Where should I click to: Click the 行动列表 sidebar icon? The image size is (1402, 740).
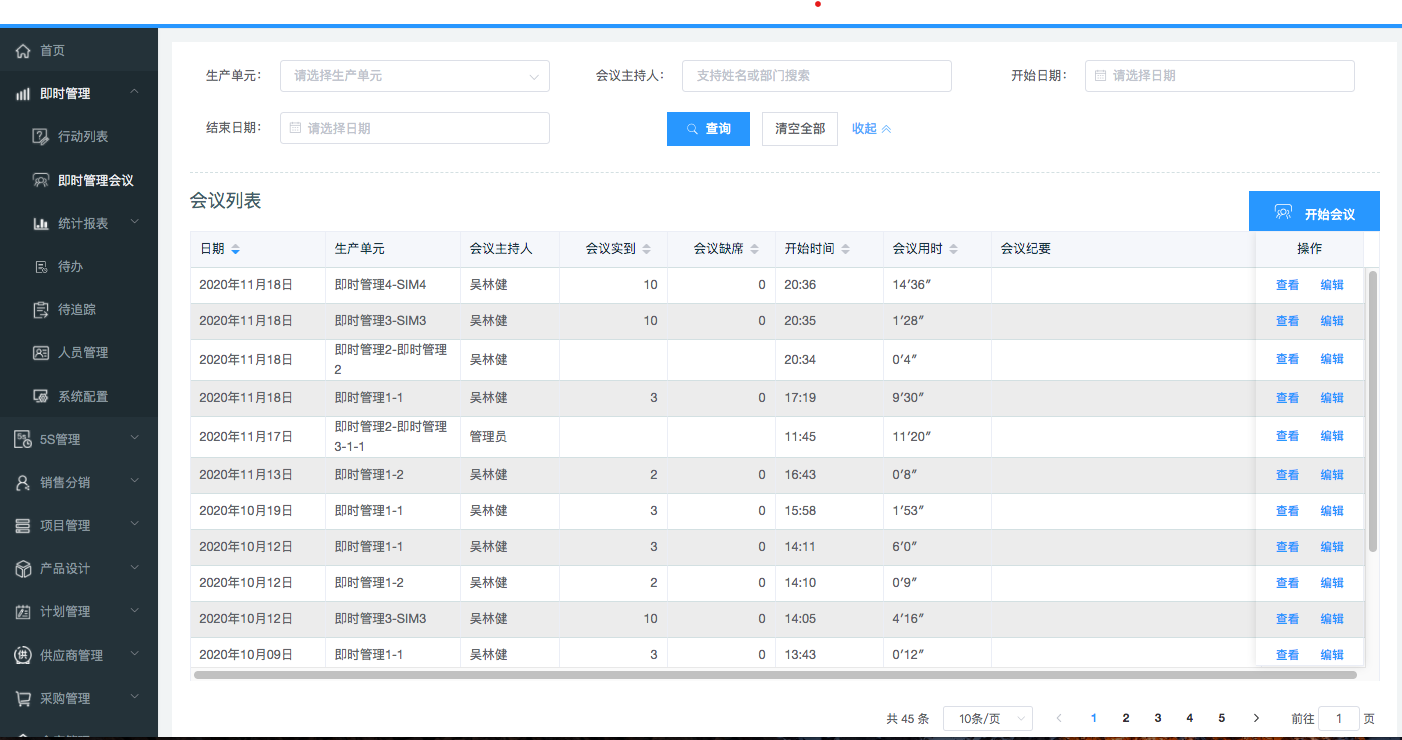(x=40, y=137)
